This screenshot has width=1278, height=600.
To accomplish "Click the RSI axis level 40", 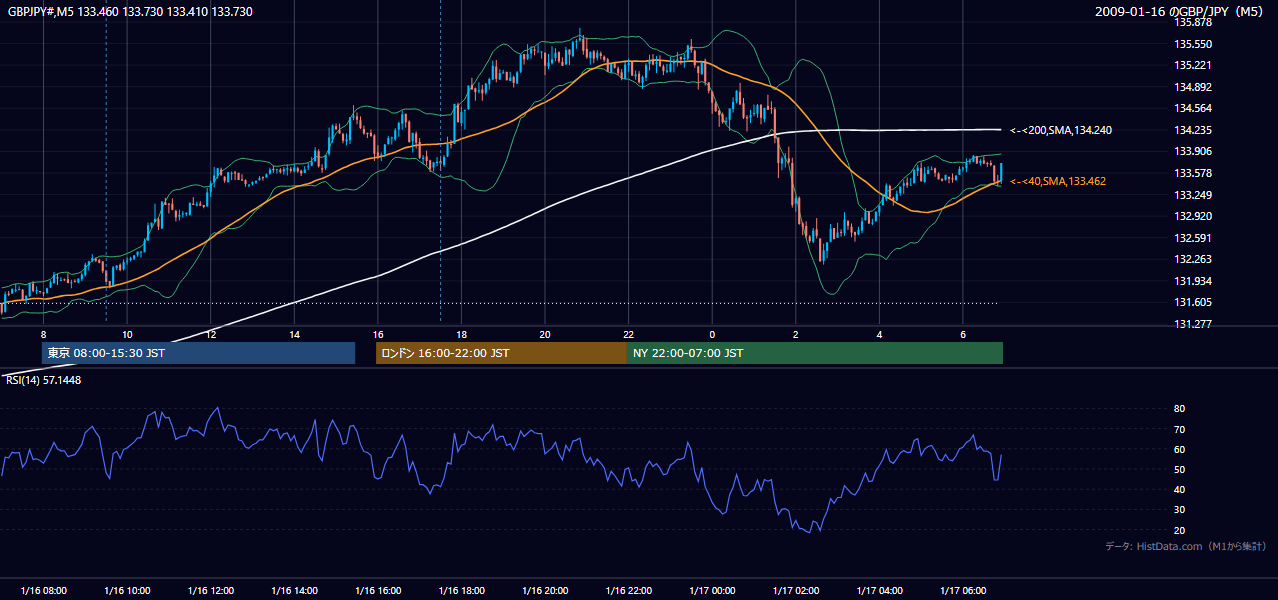I will pos(1179,489).
